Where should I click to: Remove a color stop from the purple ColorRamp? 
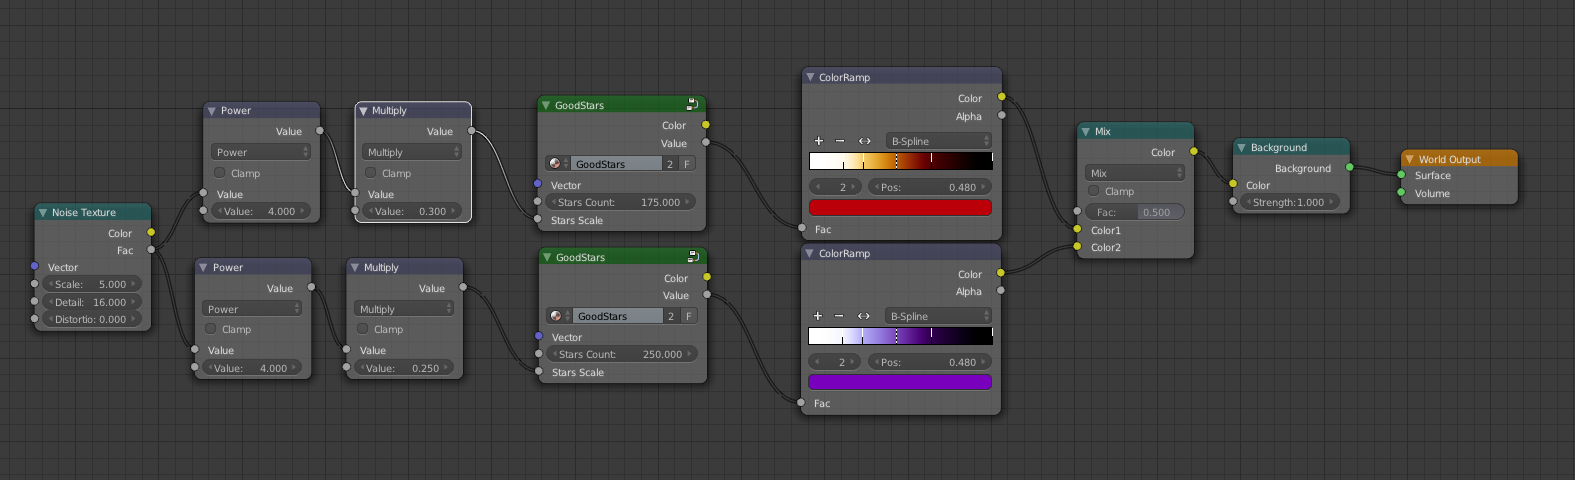click(839, 316)
